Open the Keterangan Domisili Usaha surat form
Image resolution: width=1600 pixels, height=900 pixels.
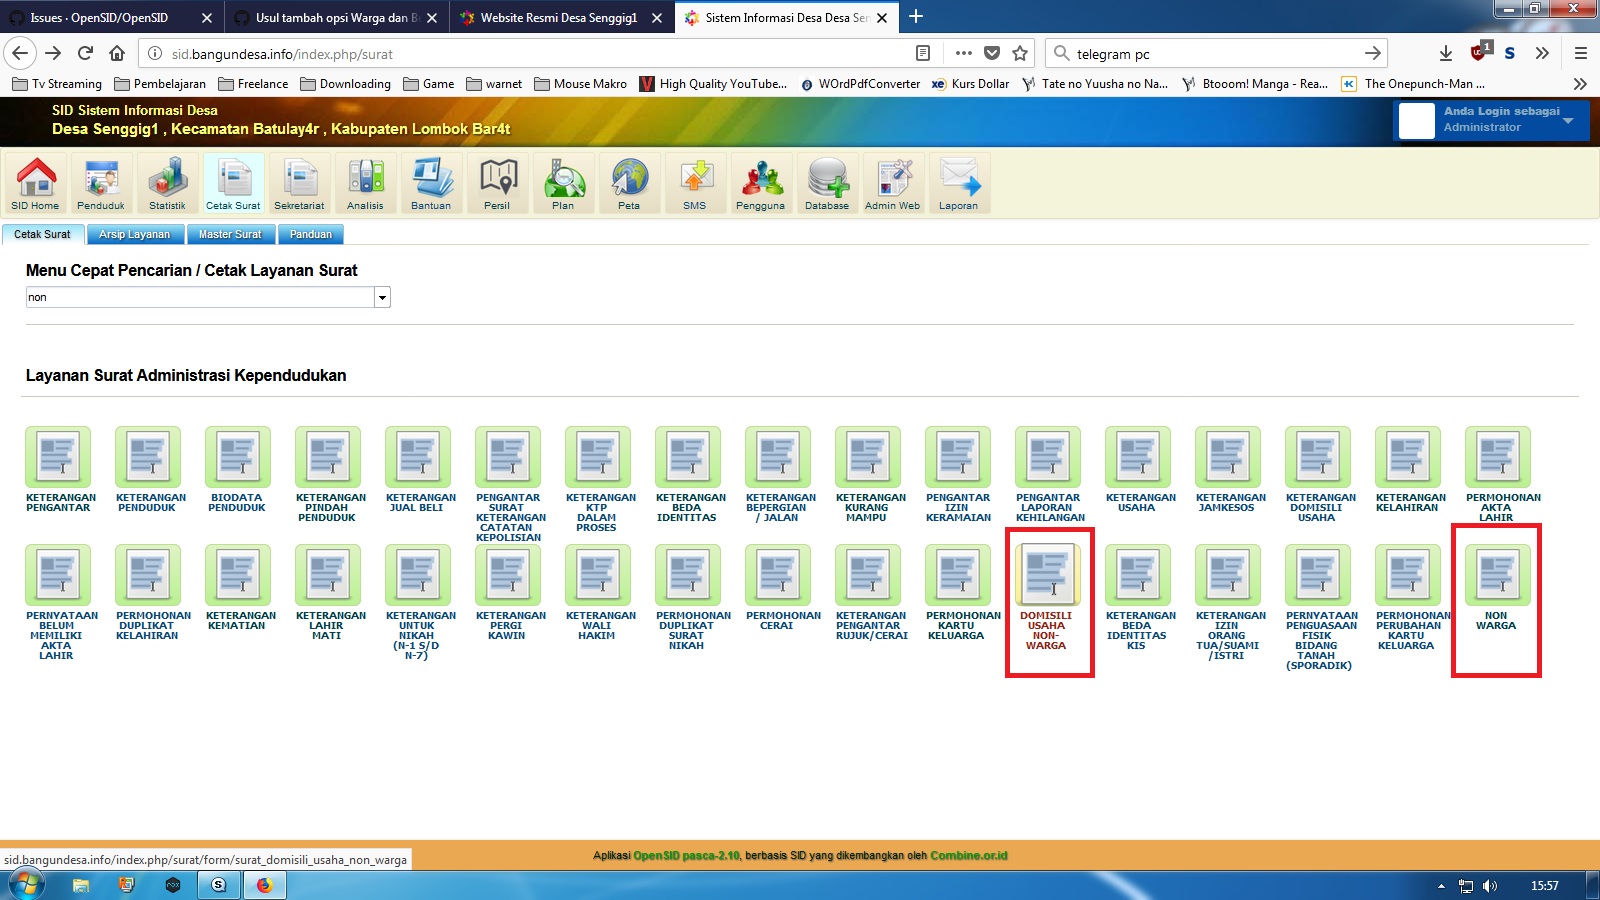(1317, 457)
